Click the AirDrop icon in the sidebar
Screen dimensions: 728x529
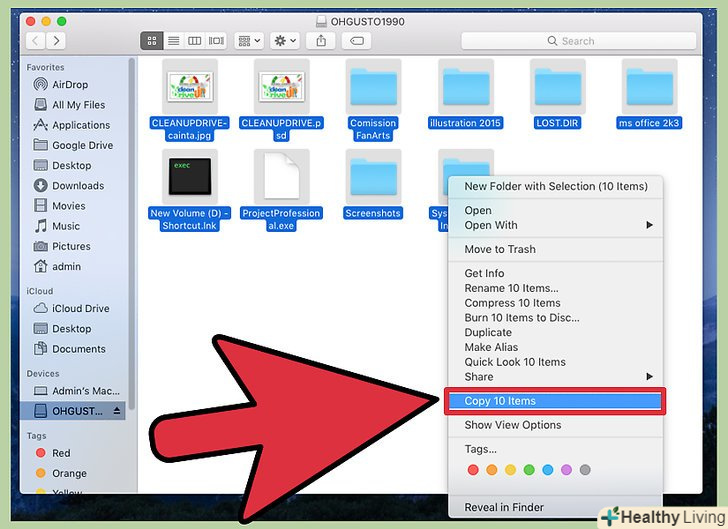41,85
